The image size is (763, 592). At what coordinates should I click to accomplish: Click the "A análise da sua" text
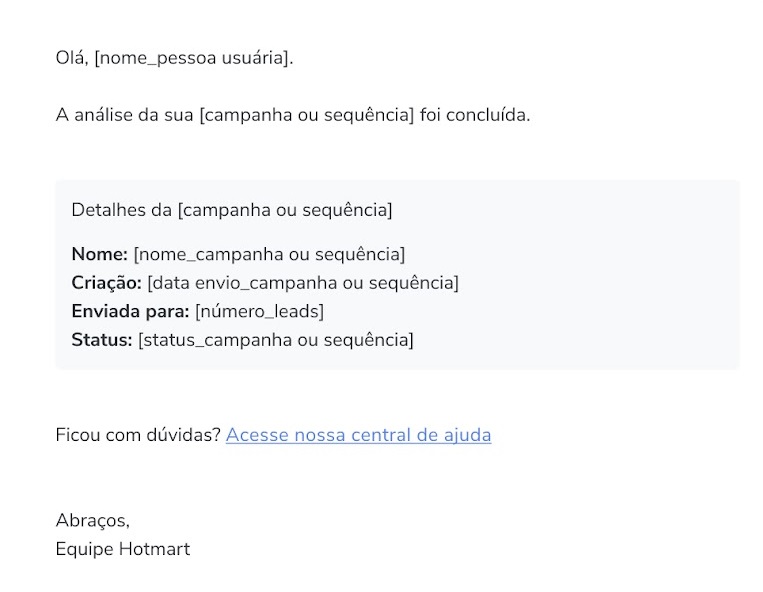tap(125, 115)
